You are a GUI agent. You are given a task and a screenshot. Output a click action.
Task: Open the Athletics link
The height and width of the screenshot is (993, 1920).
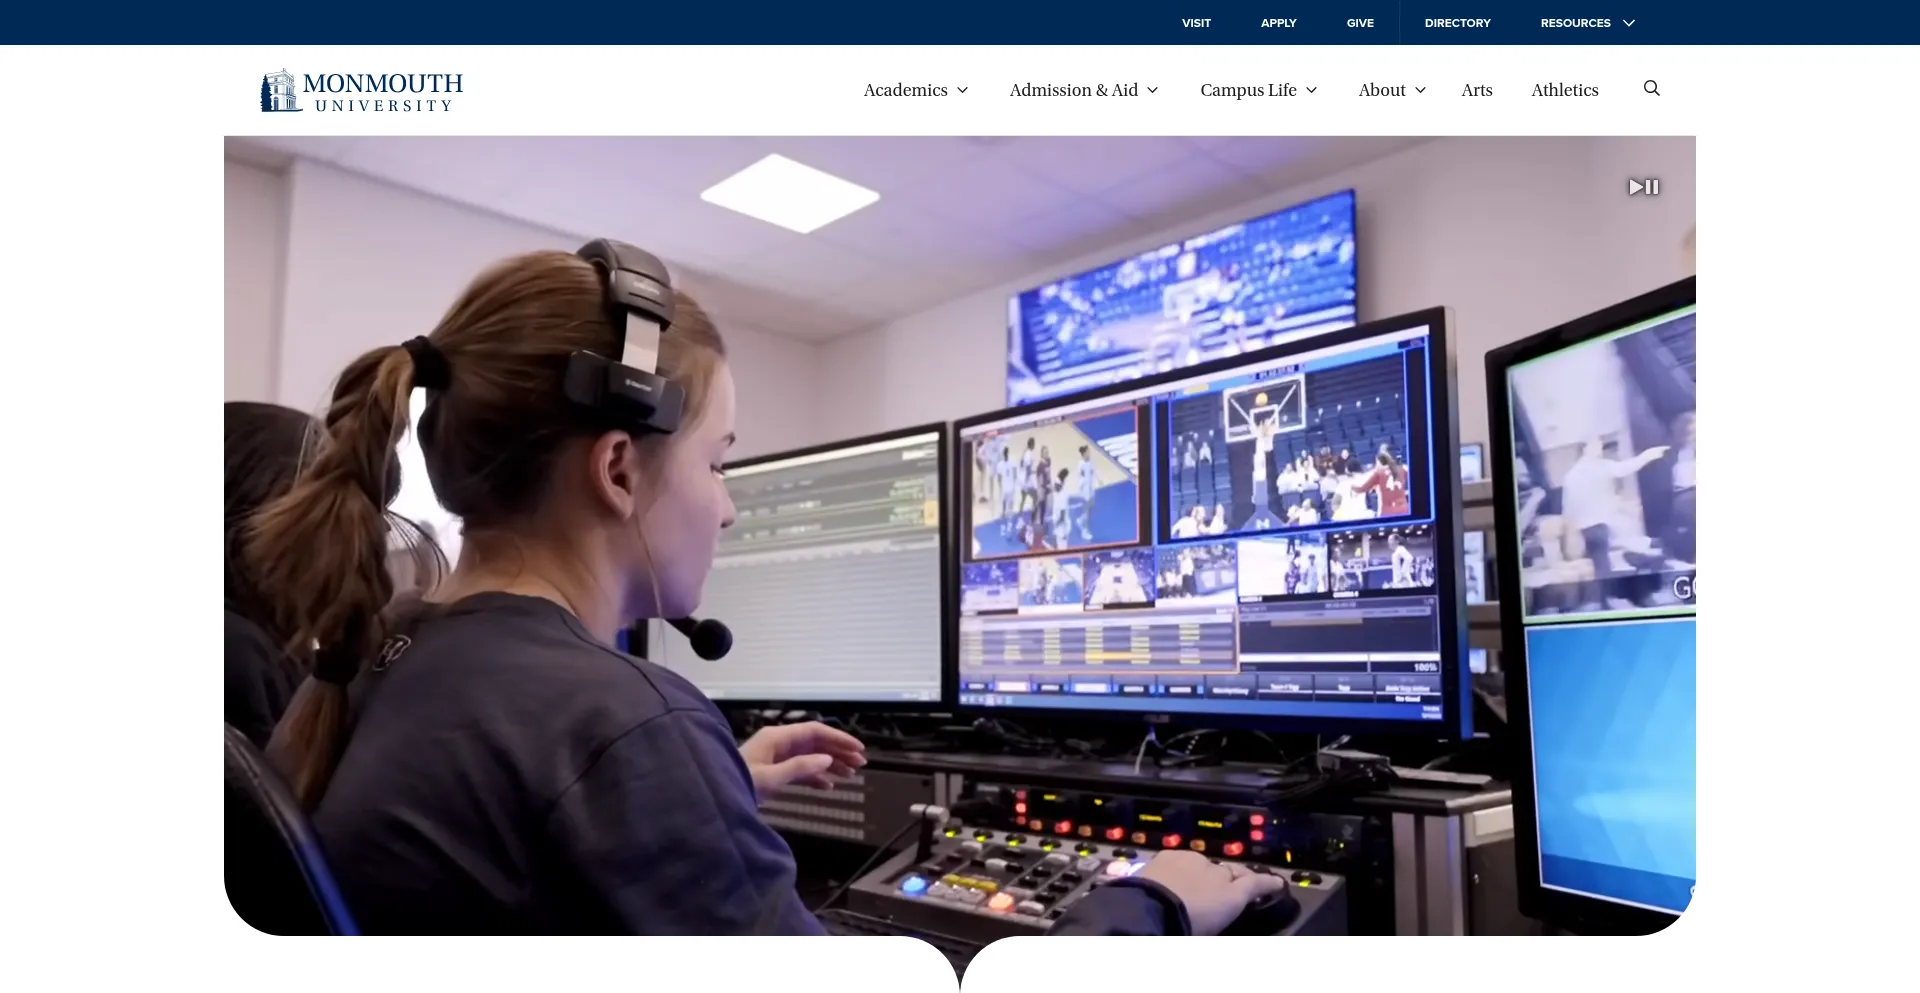pos(1564,90)
